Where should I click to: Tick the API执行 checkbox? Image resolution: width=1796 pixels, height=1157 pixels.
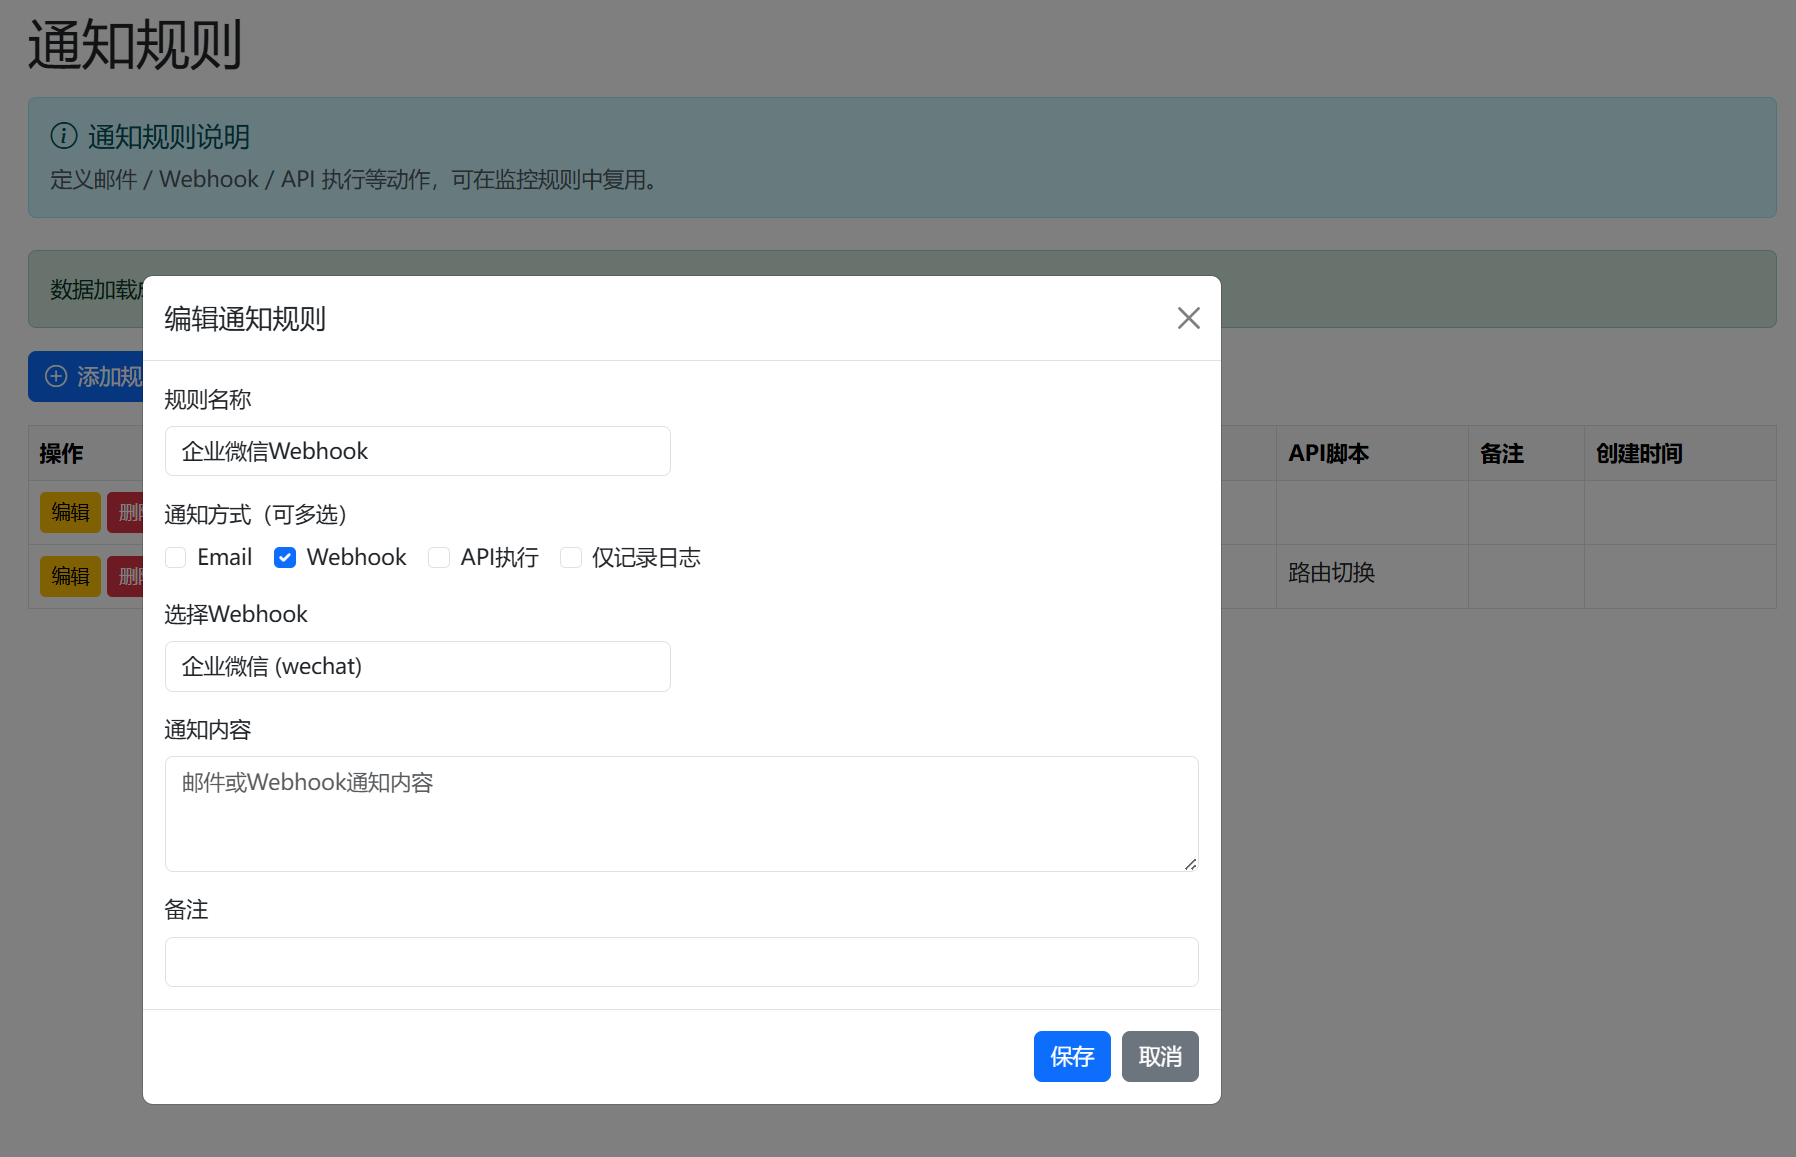tap(439, 558)
